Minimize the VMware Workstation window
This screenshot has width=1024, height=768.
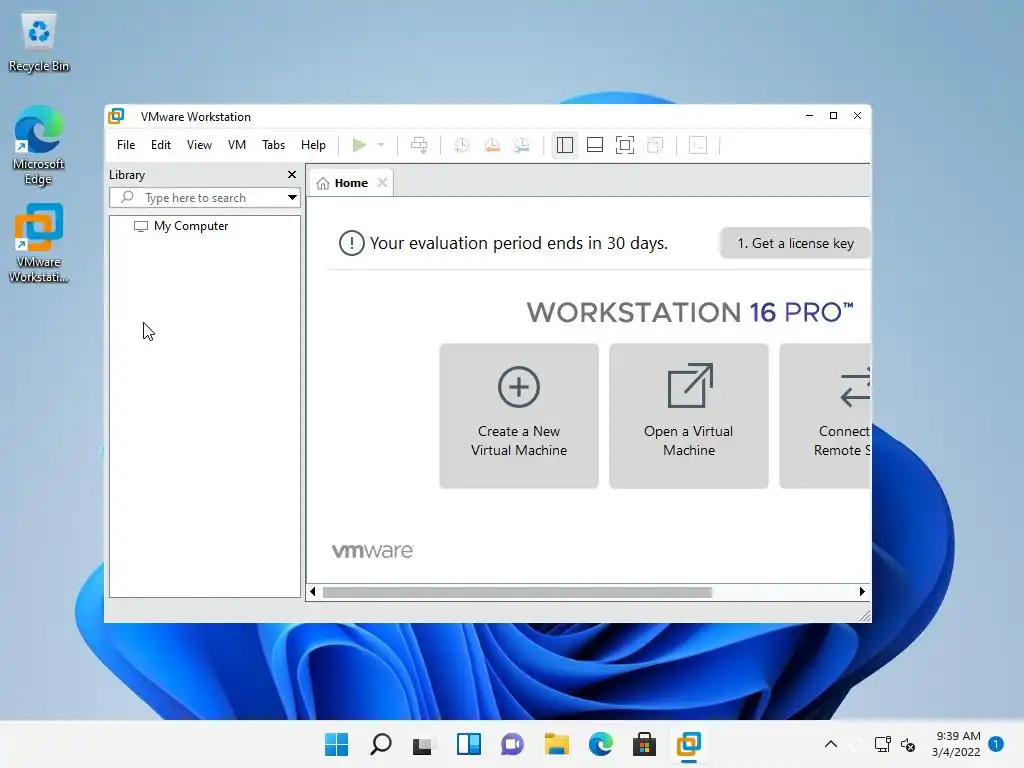(x=809, y=116)
